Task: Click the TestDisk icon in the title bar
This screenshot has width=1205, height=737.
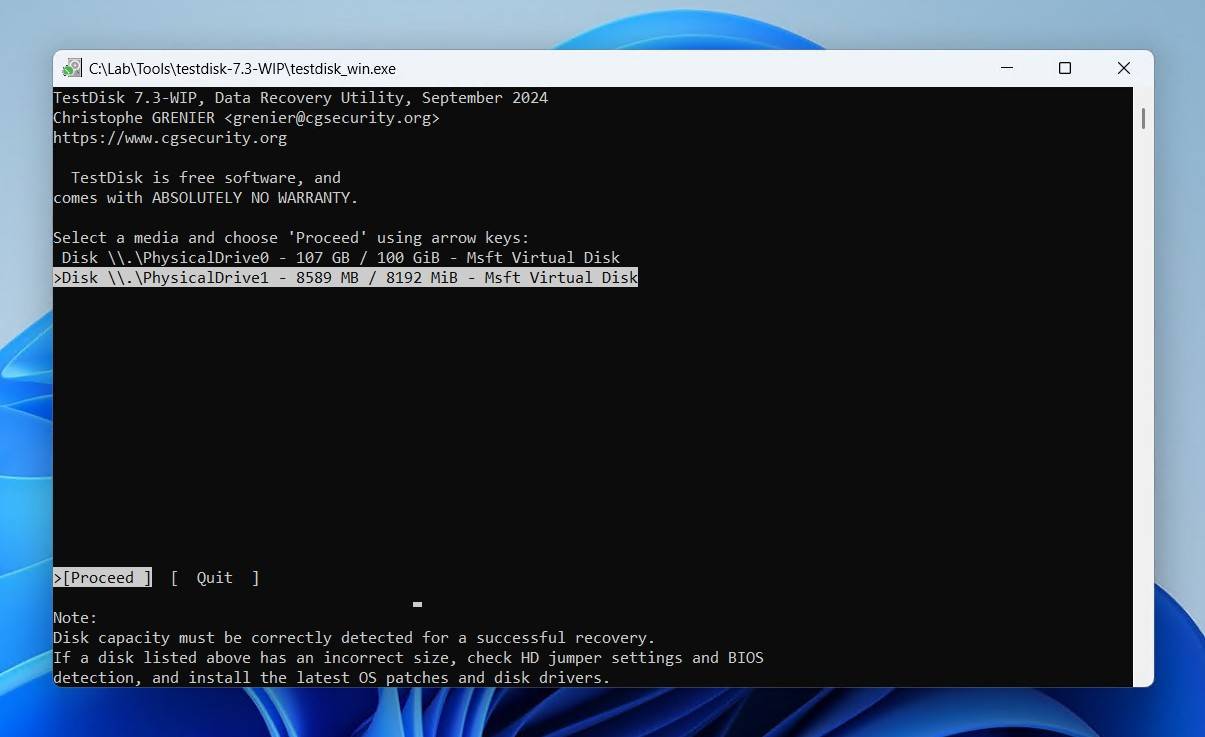Action: pyautogui.click(x=71, y=68)
